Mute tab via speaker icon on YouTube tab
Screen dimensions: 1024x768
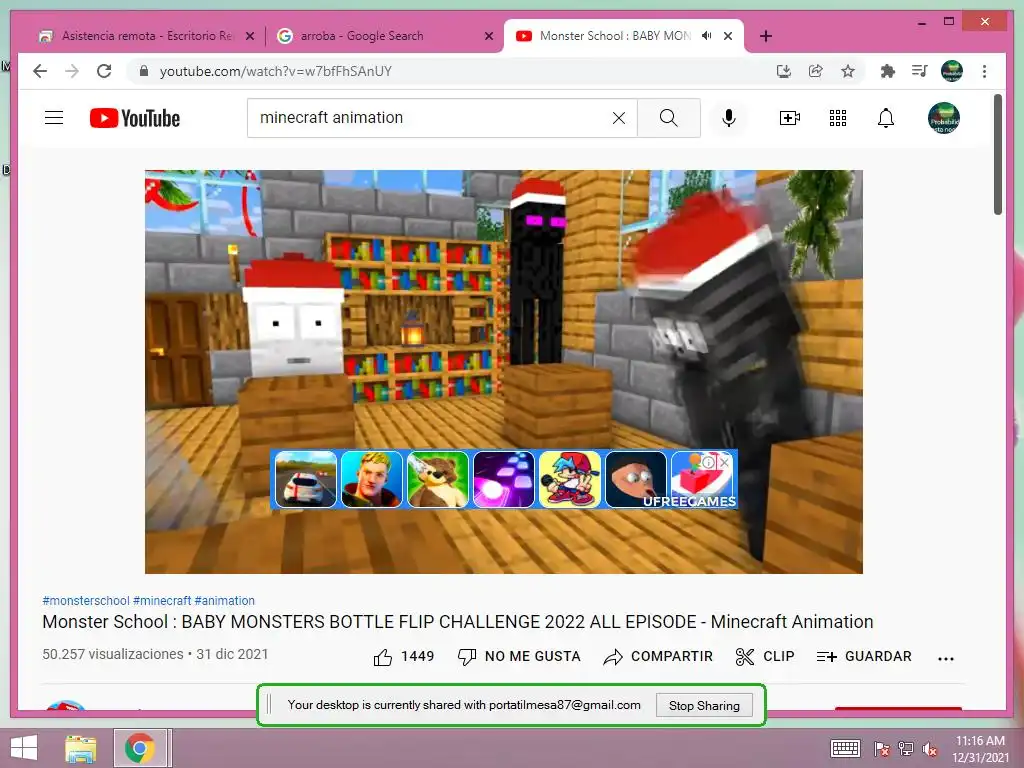(706, 36)
